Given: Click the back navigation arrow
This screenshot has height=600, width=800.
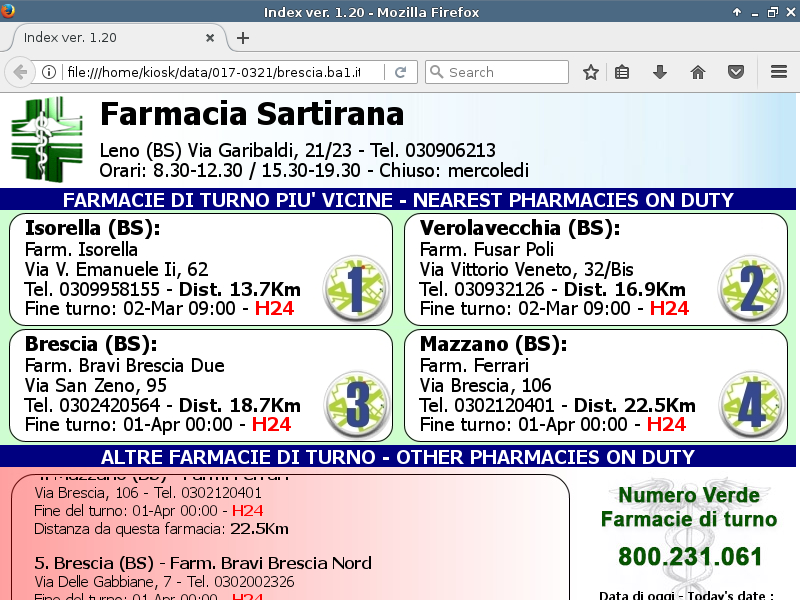Looking at the screenshot, I should (20, 72).
